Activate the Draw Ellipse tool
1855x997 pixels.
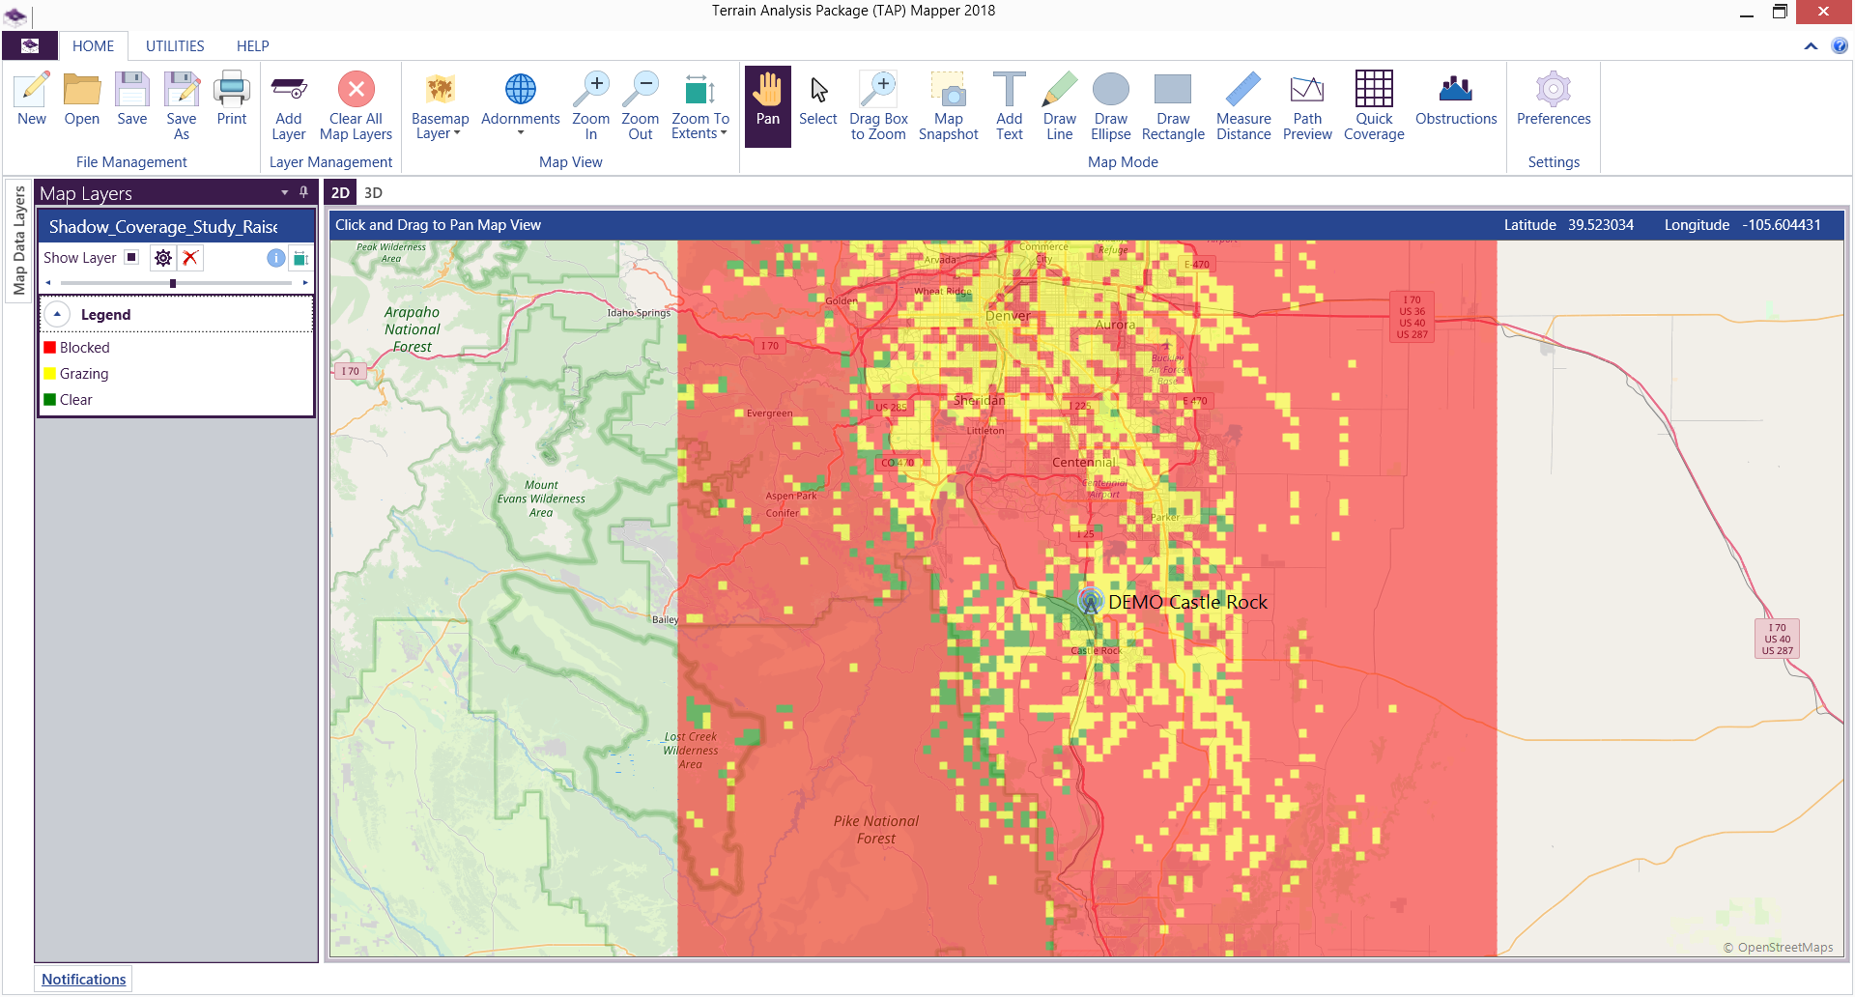[x=1110, y=106]
